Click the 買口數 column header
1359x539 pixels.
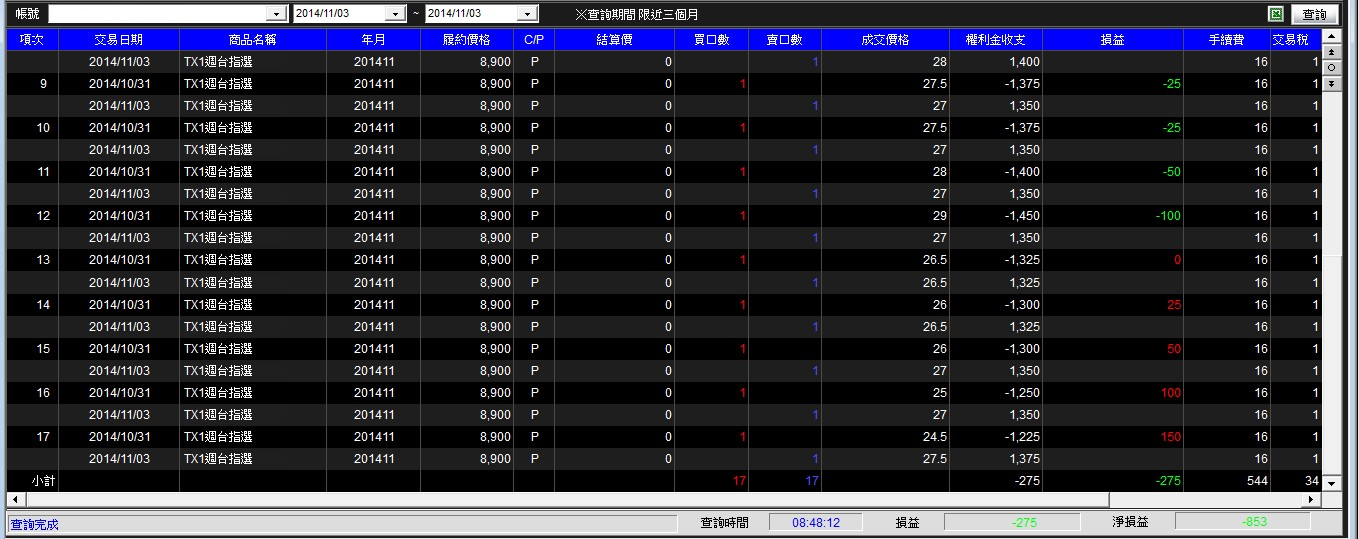point(712,40)
